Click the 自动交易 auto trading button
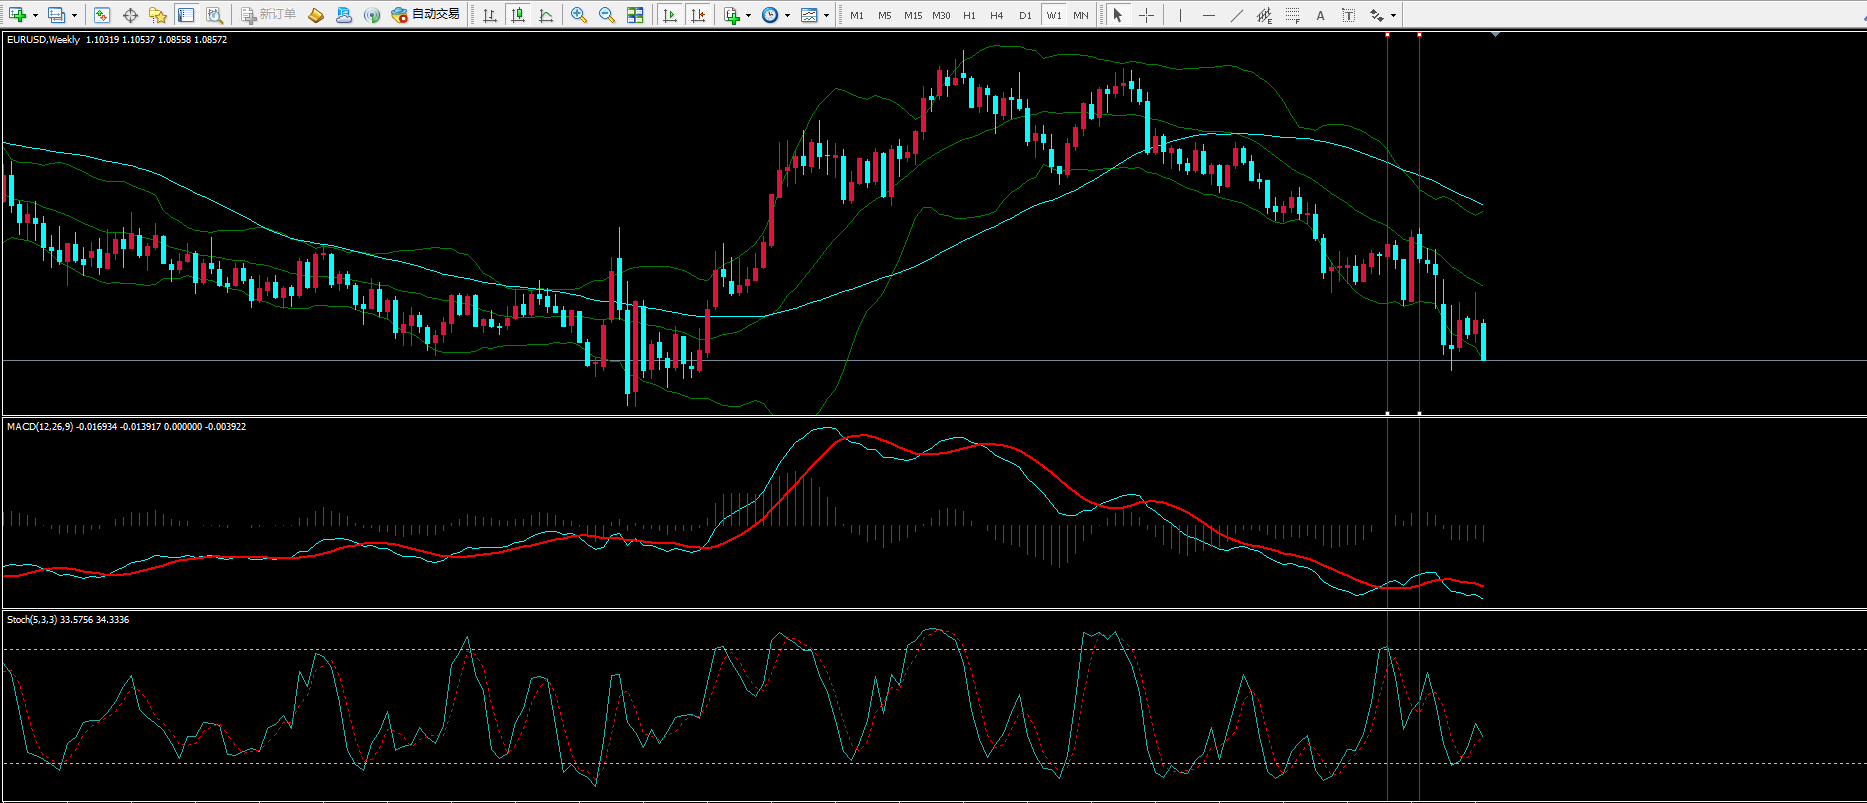Viewport: 1867px width, 803px height. pyautogui.click(x=426, y=15)
